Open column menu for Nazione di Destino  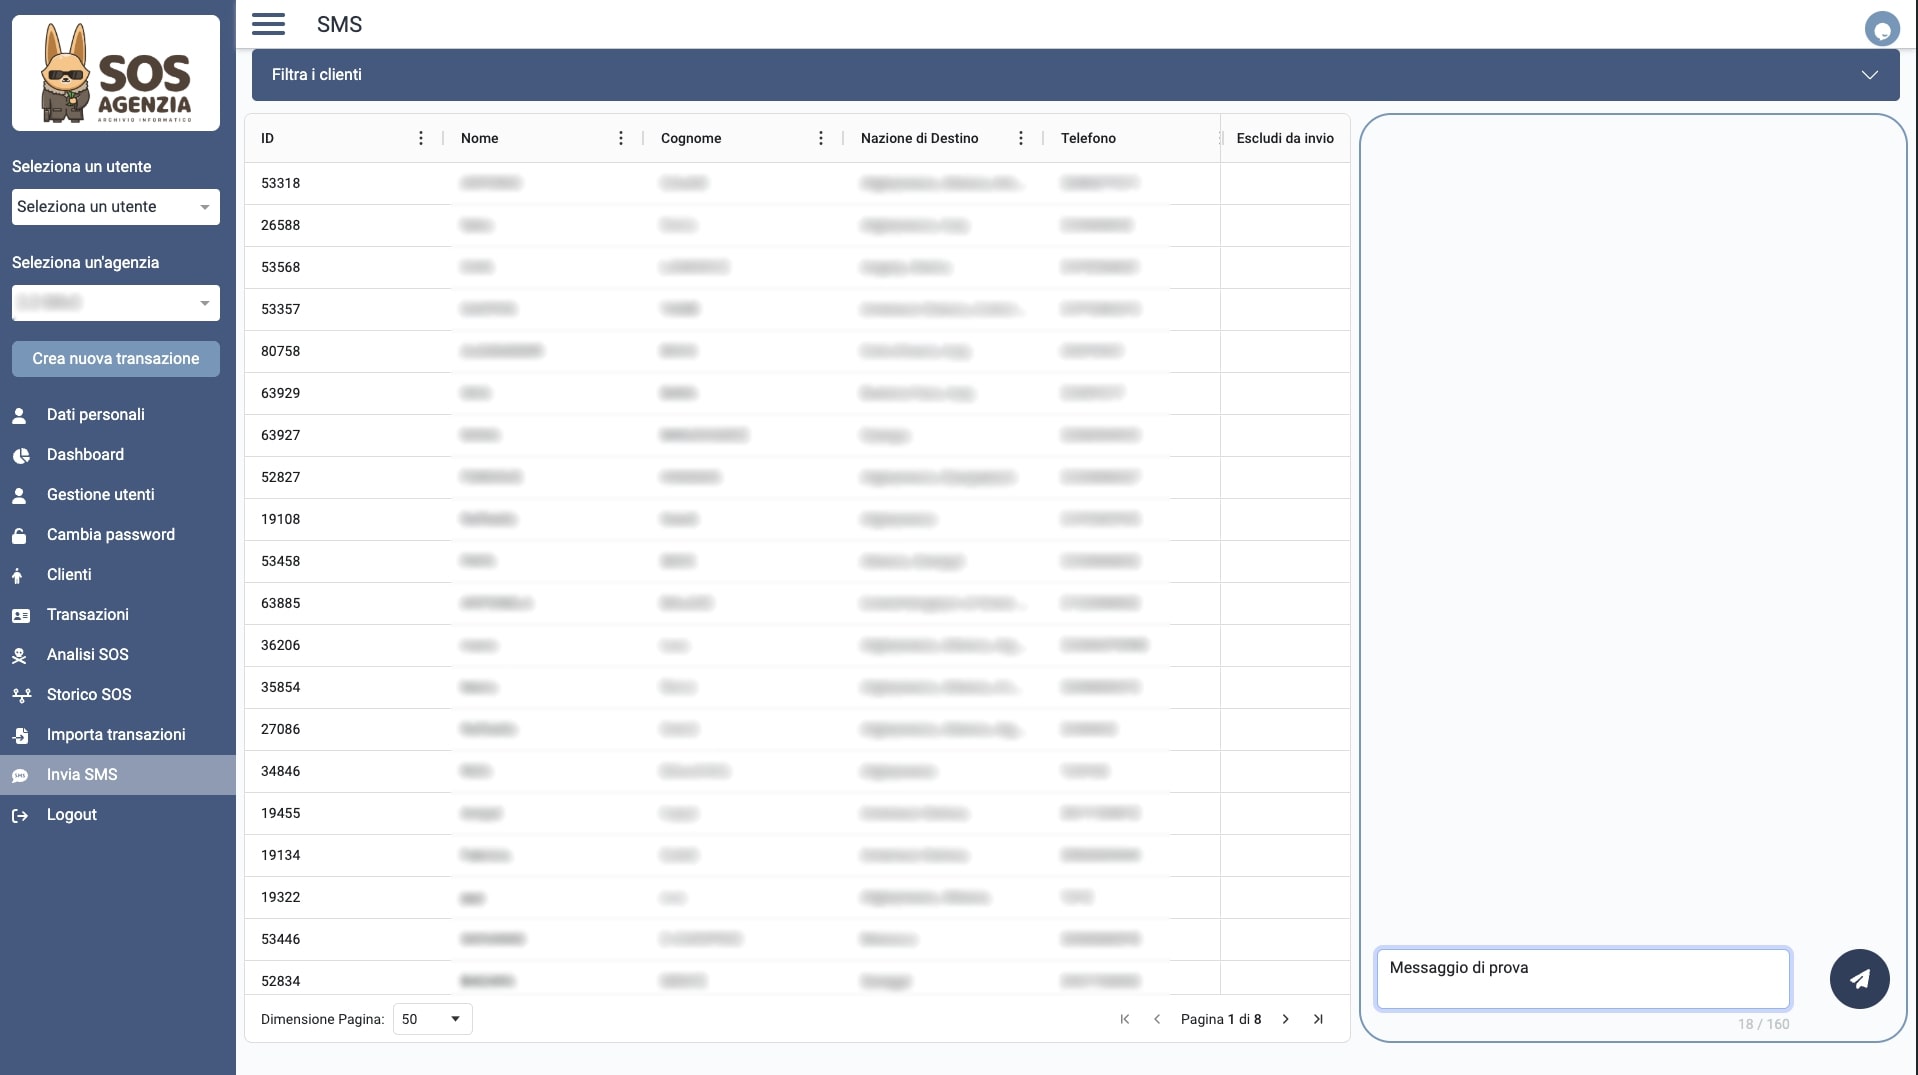1021,138
